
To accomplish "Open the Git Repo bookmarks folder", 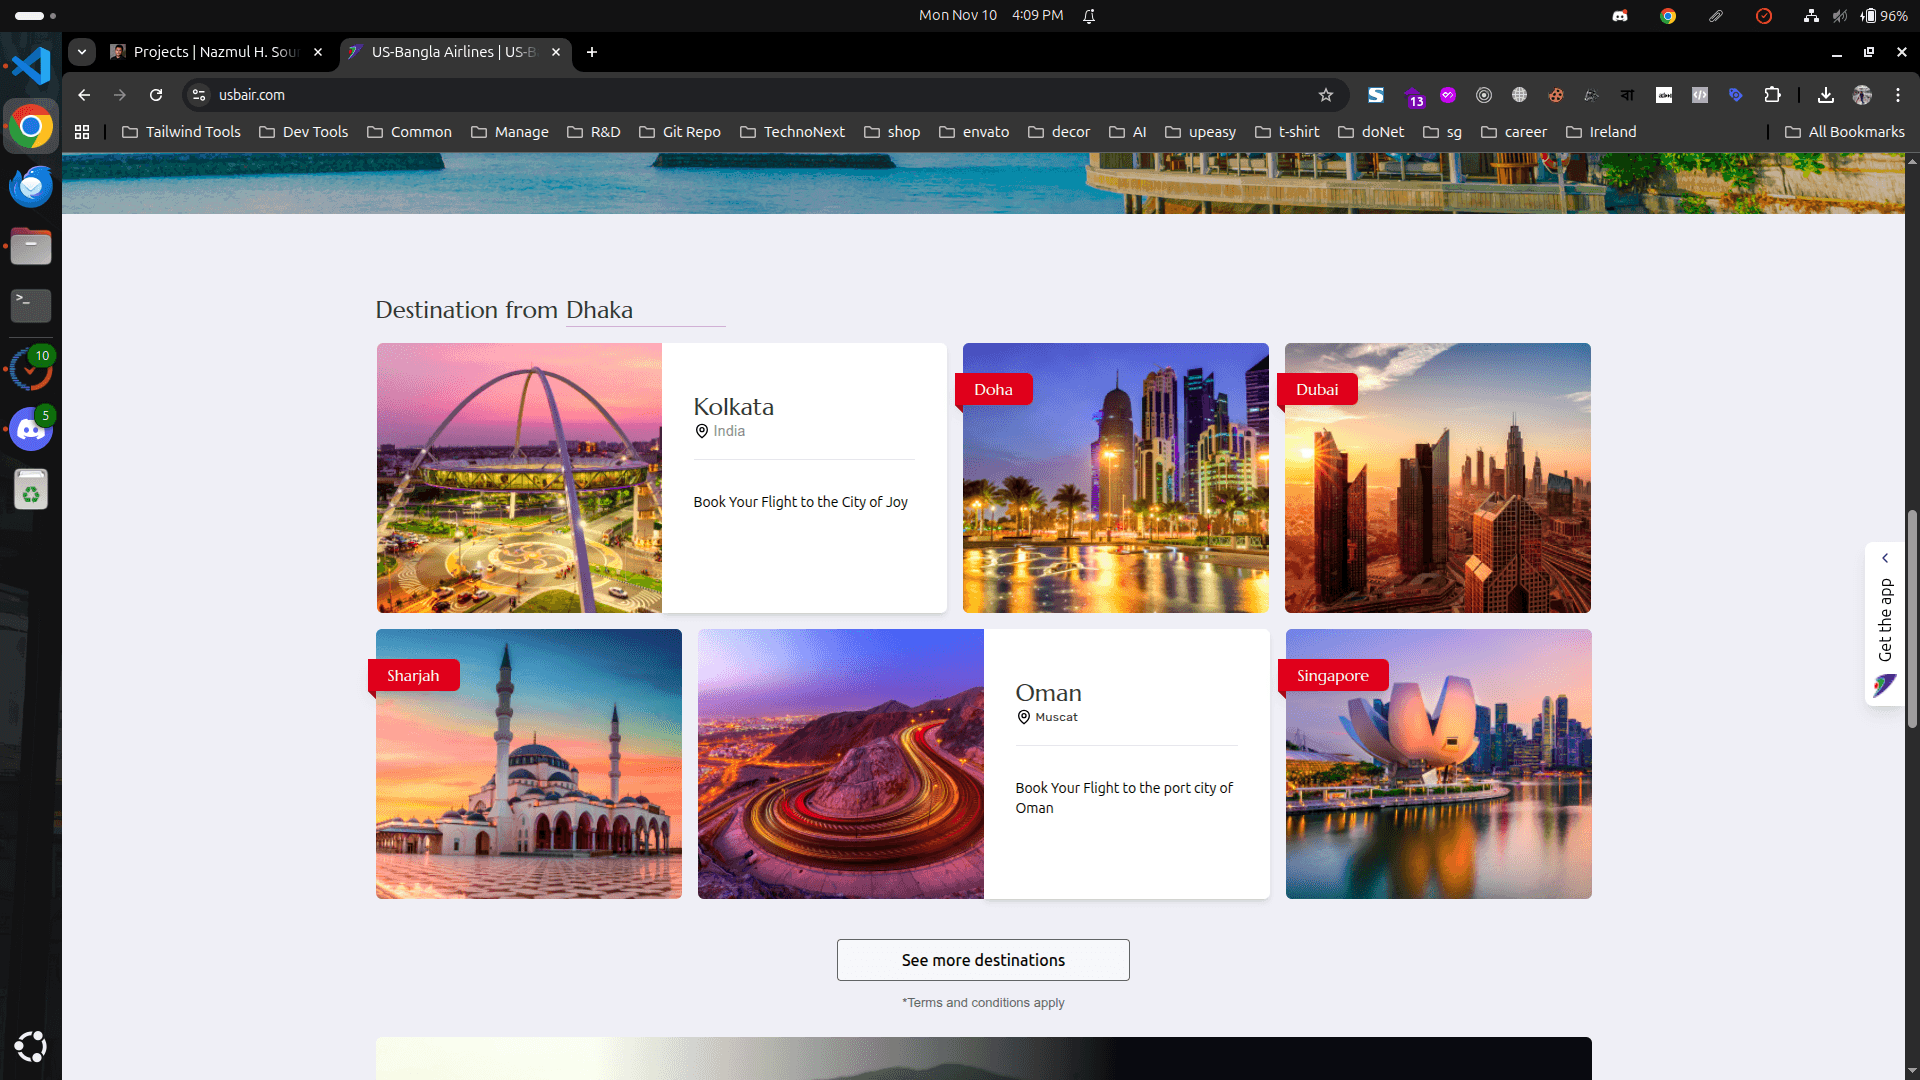I will click(679, 131).
